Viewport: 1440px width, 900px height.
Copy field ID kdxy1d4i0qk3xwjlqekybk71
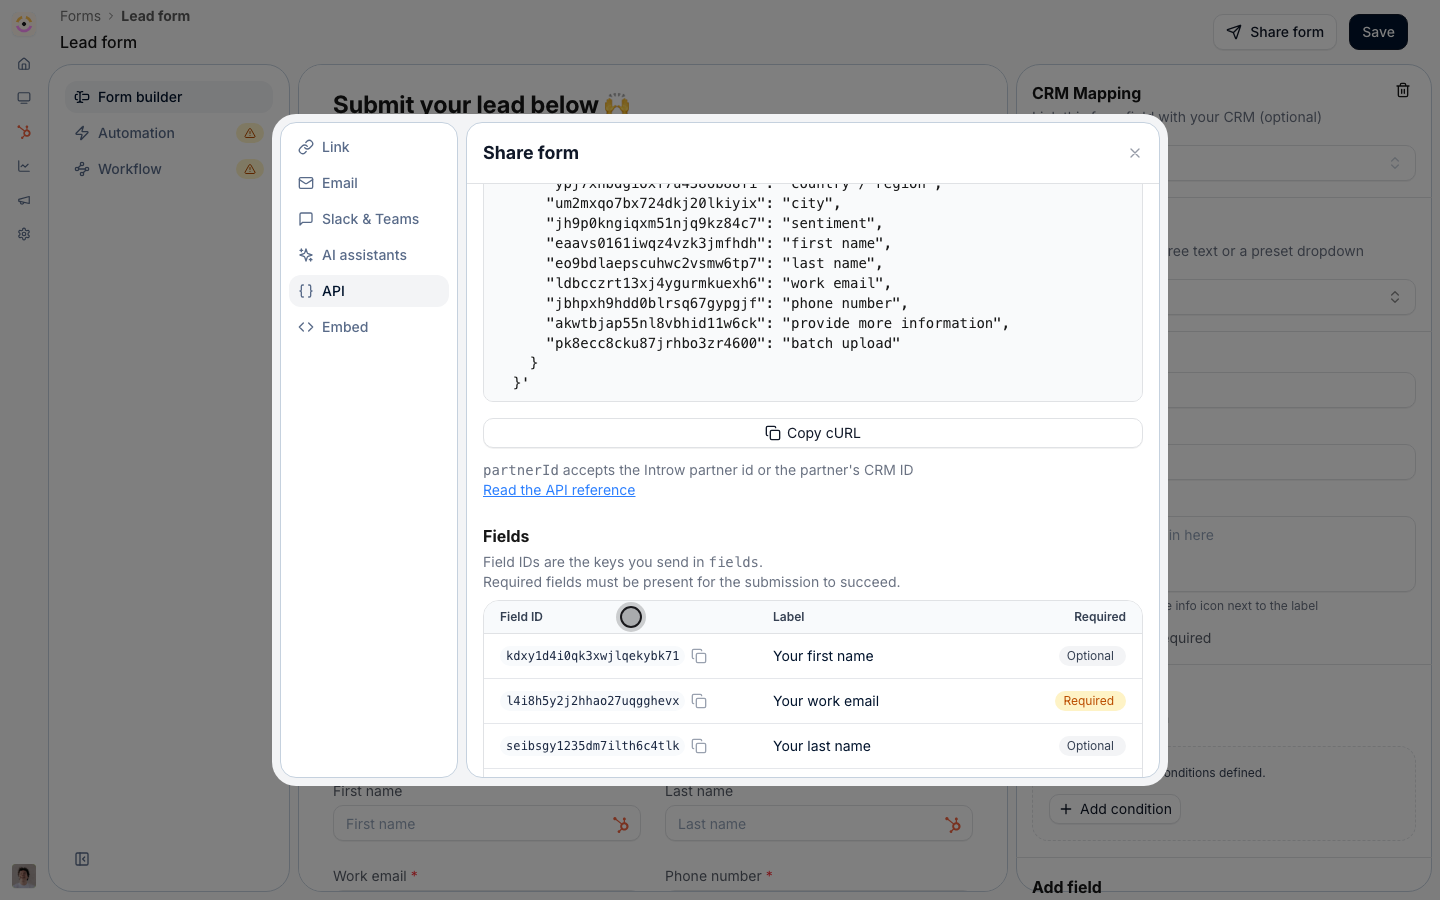pos(699,656)
